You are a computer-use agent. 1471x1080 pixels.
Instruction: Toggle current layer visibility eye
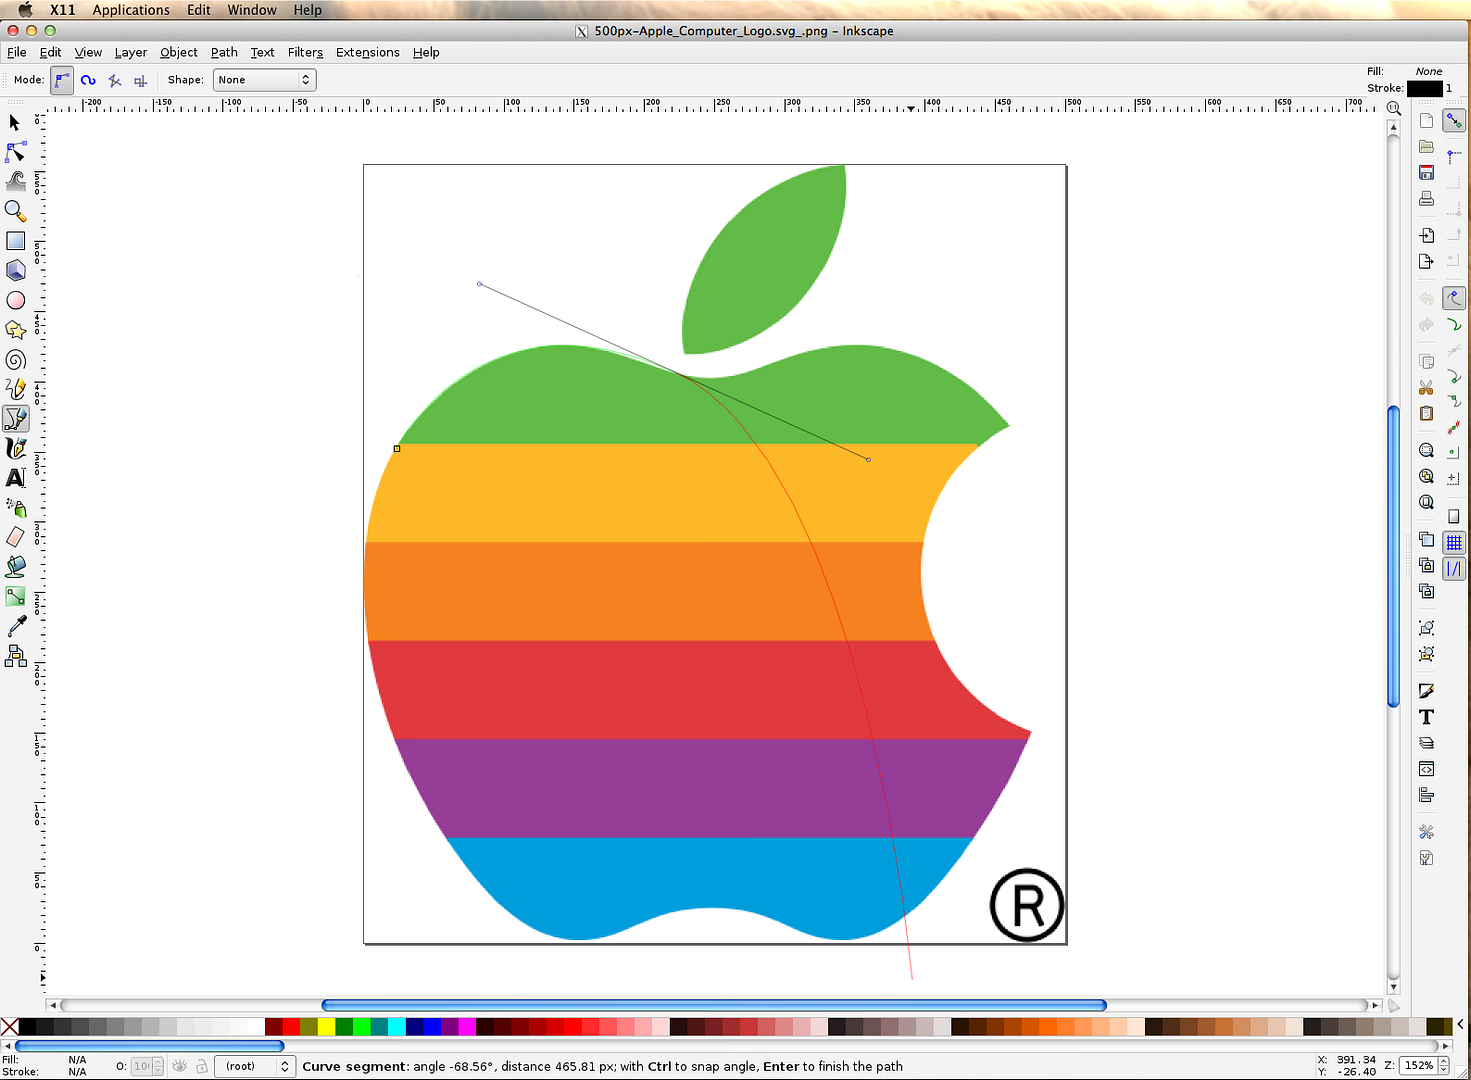click(x=179, y=1066)
